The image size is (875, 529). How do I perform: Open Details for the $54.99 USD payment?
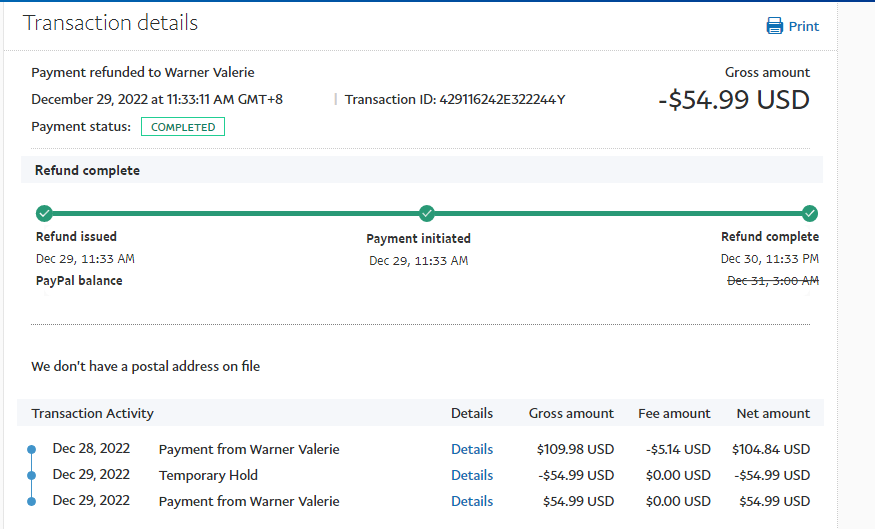pyautogui.click(x=472, y=501)
